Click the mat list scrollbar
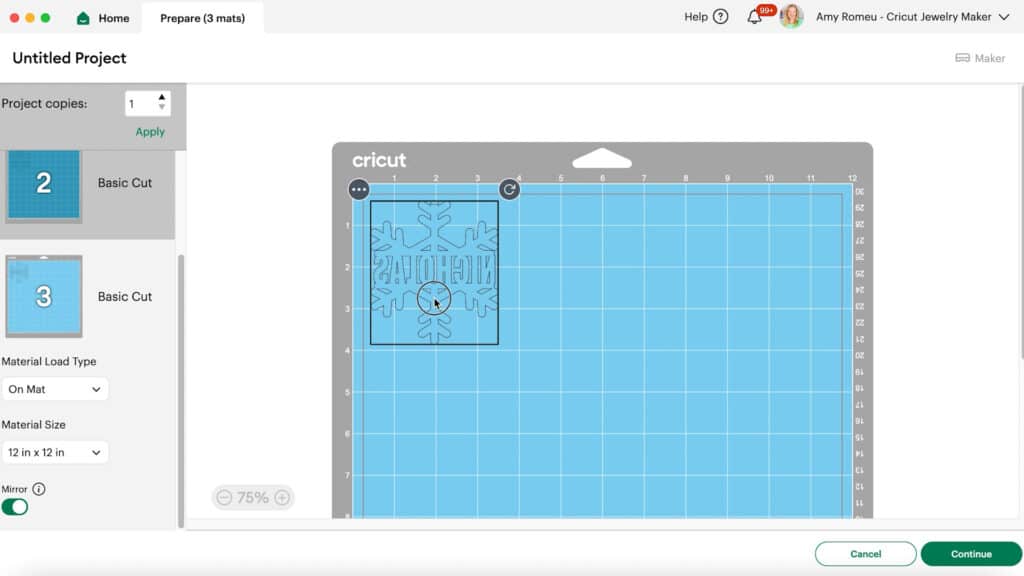 point(181,391)
